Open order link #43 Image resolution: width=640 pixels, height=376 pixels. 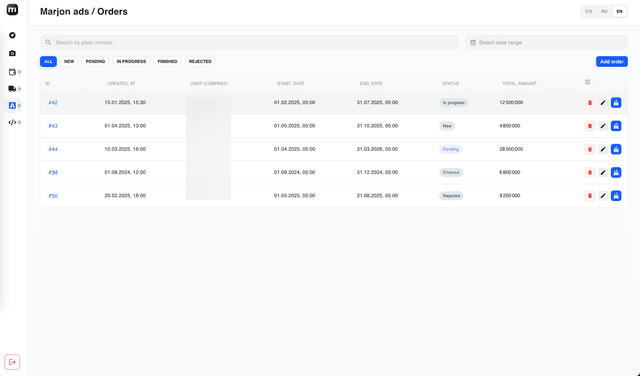coord(53,126)
